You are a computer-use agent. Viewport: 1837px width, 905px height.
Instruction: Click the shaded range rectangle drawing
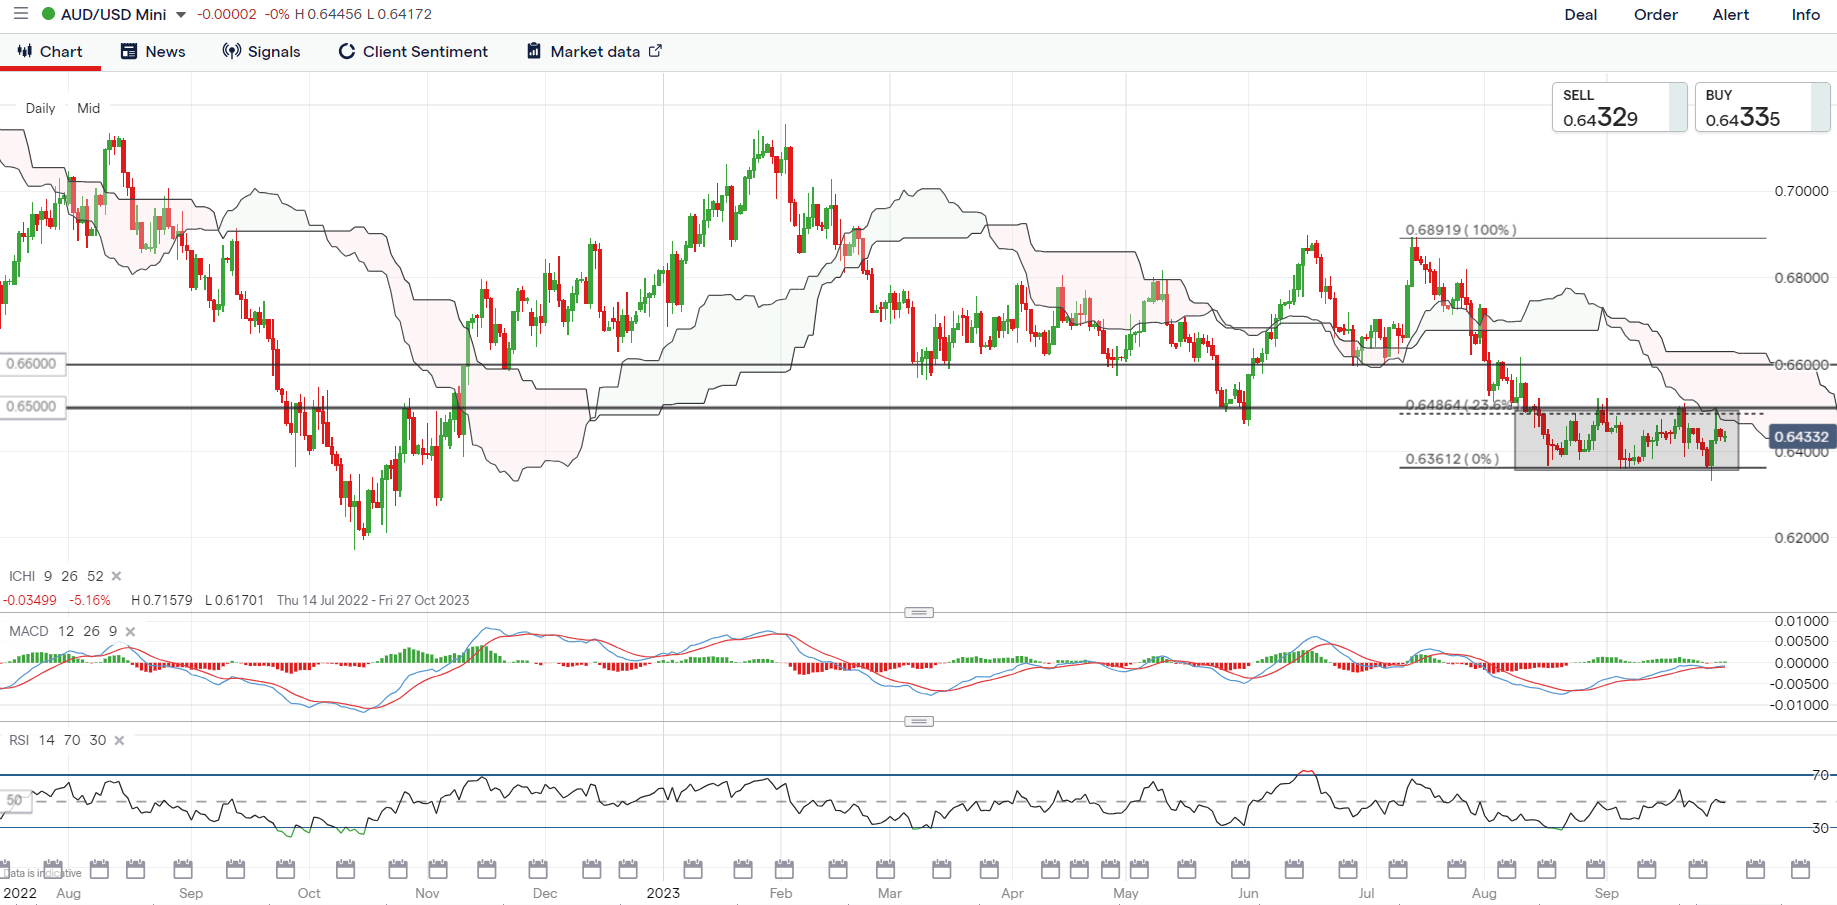(1627, 440)
